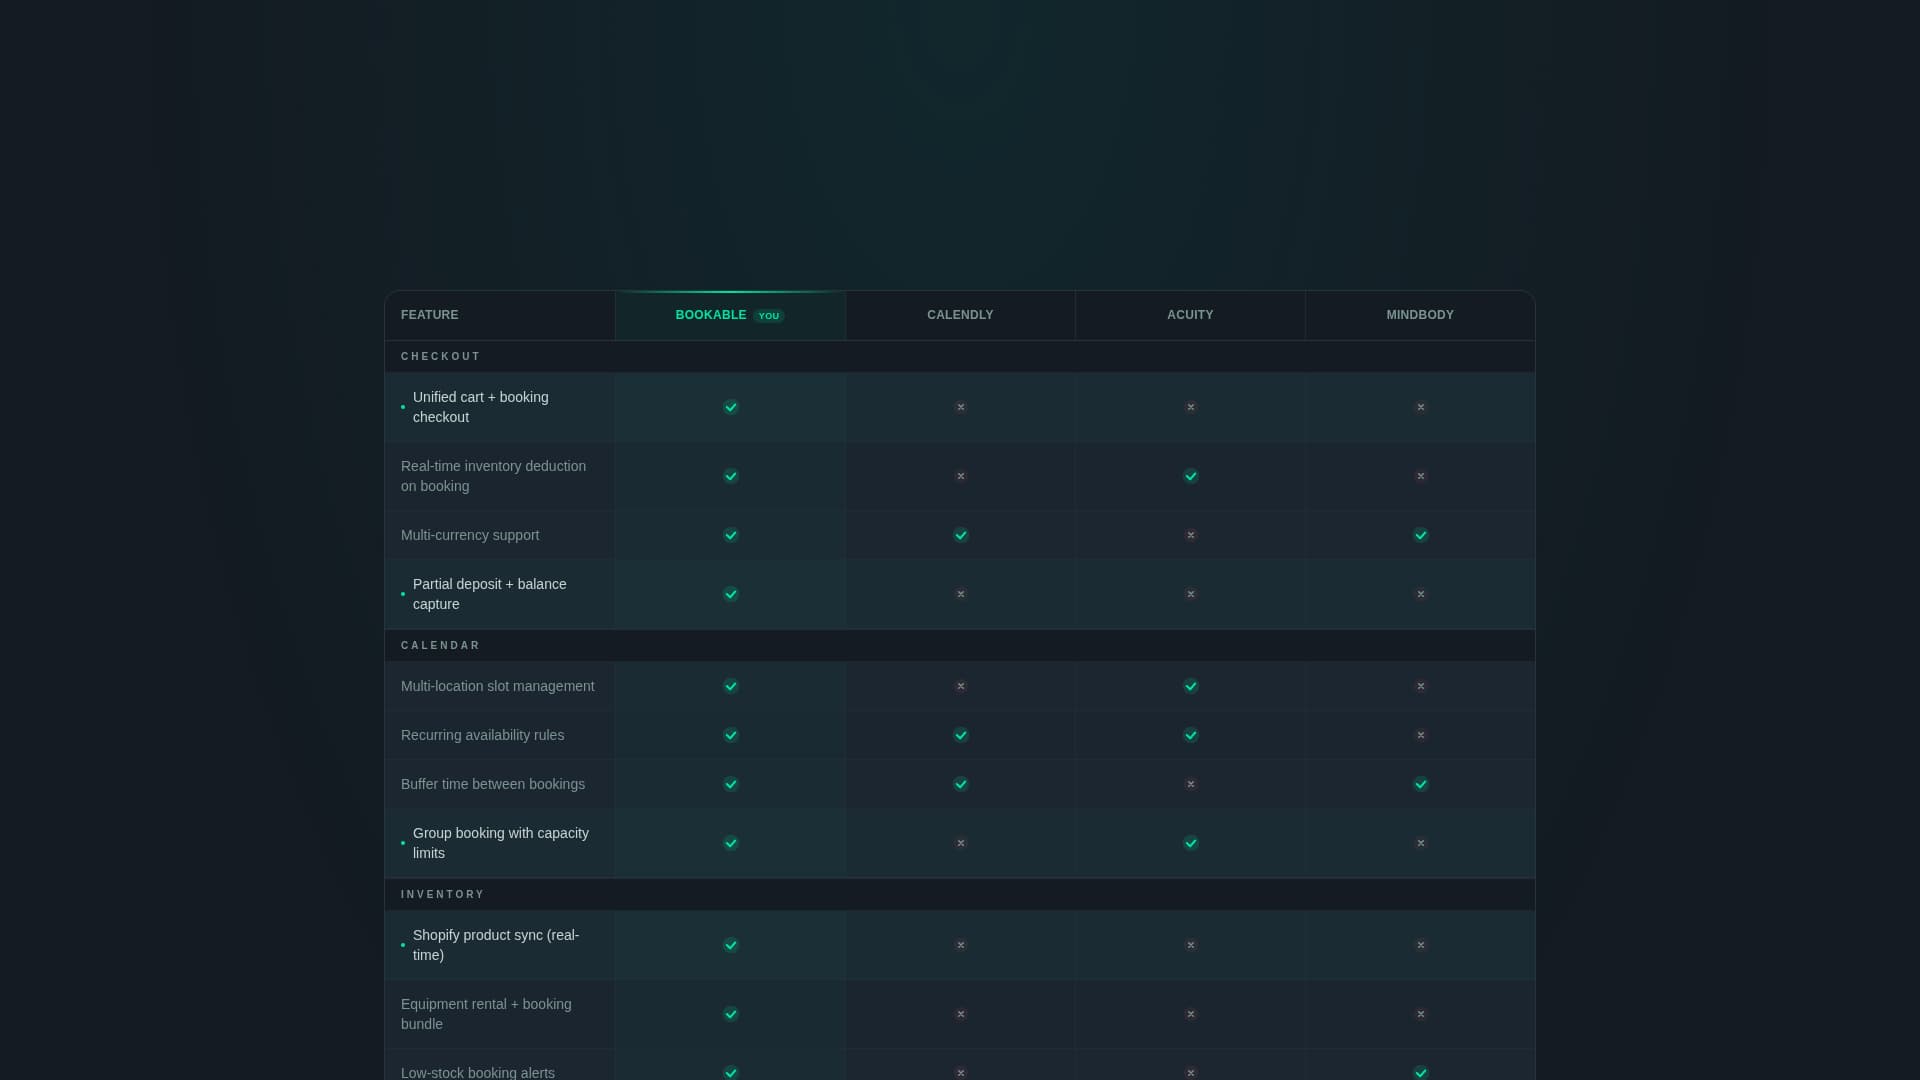The width and height of the screenshot is (1920, 1080).
Task: Select the Bookable column header
Action: [730, 315]
